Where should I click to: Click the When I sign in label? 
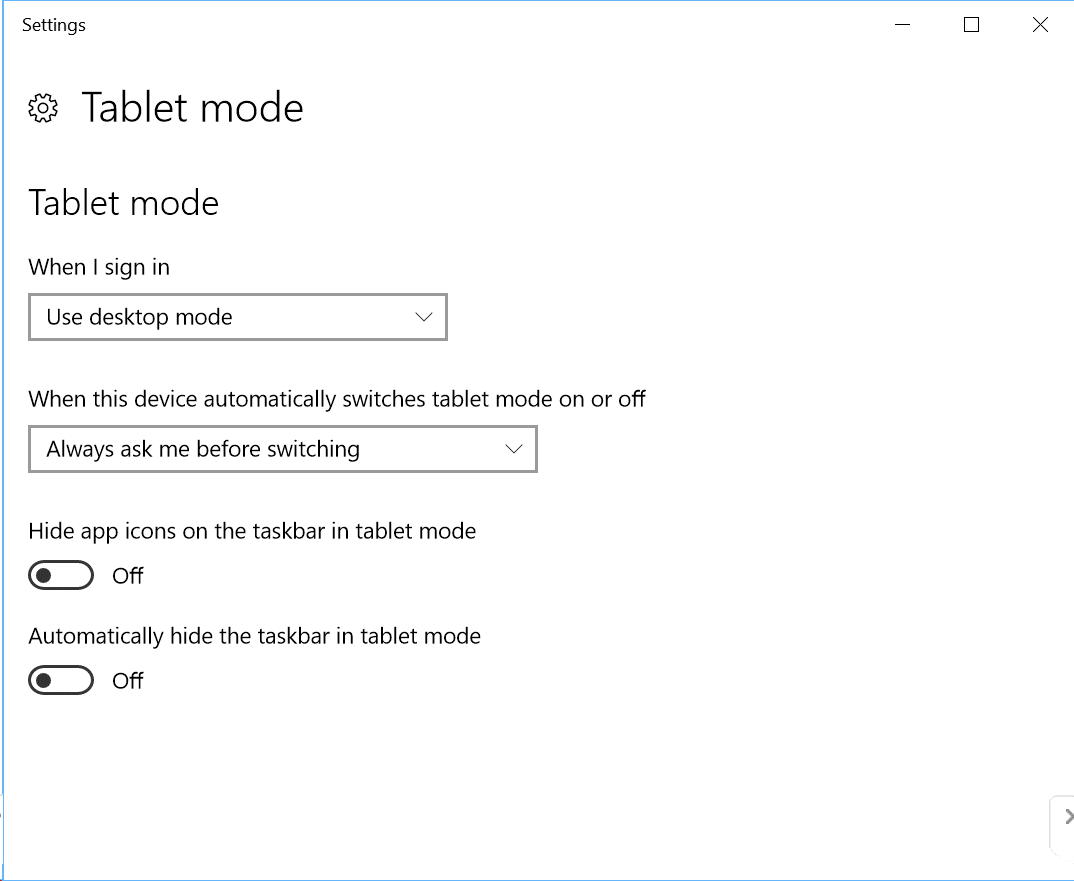100,267
